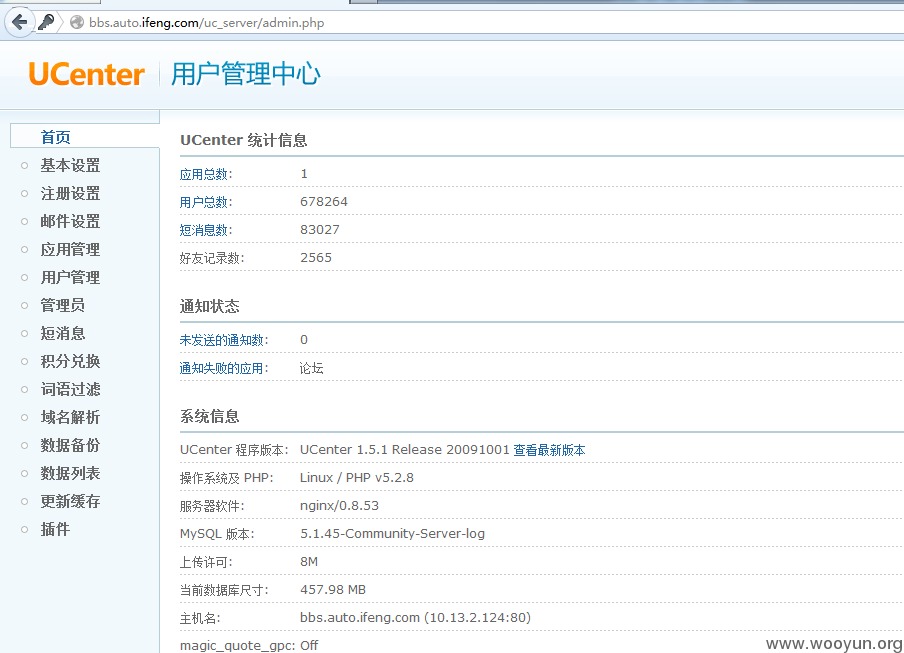Click the user count value 678264
The image size is (904, 653).
[324, 202]
